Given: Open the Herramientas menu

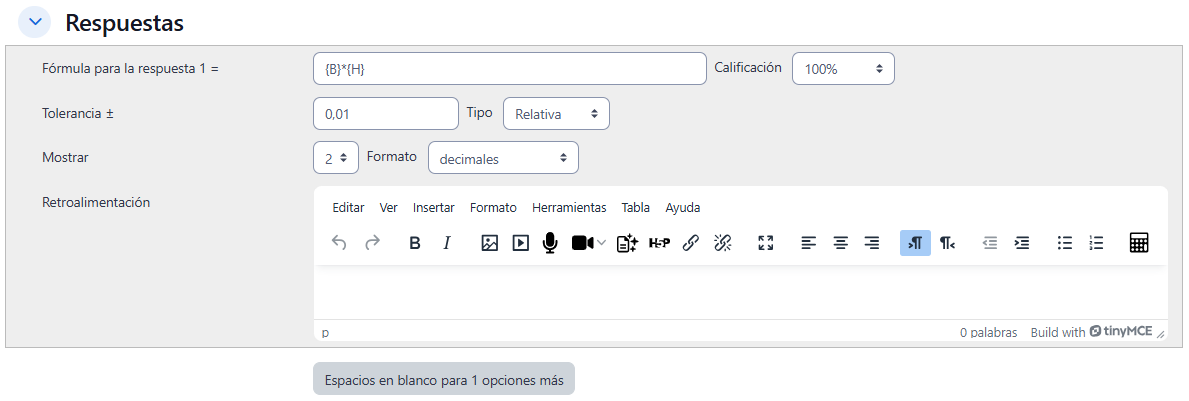Looking at the screenshot, I should pos(569,208).
